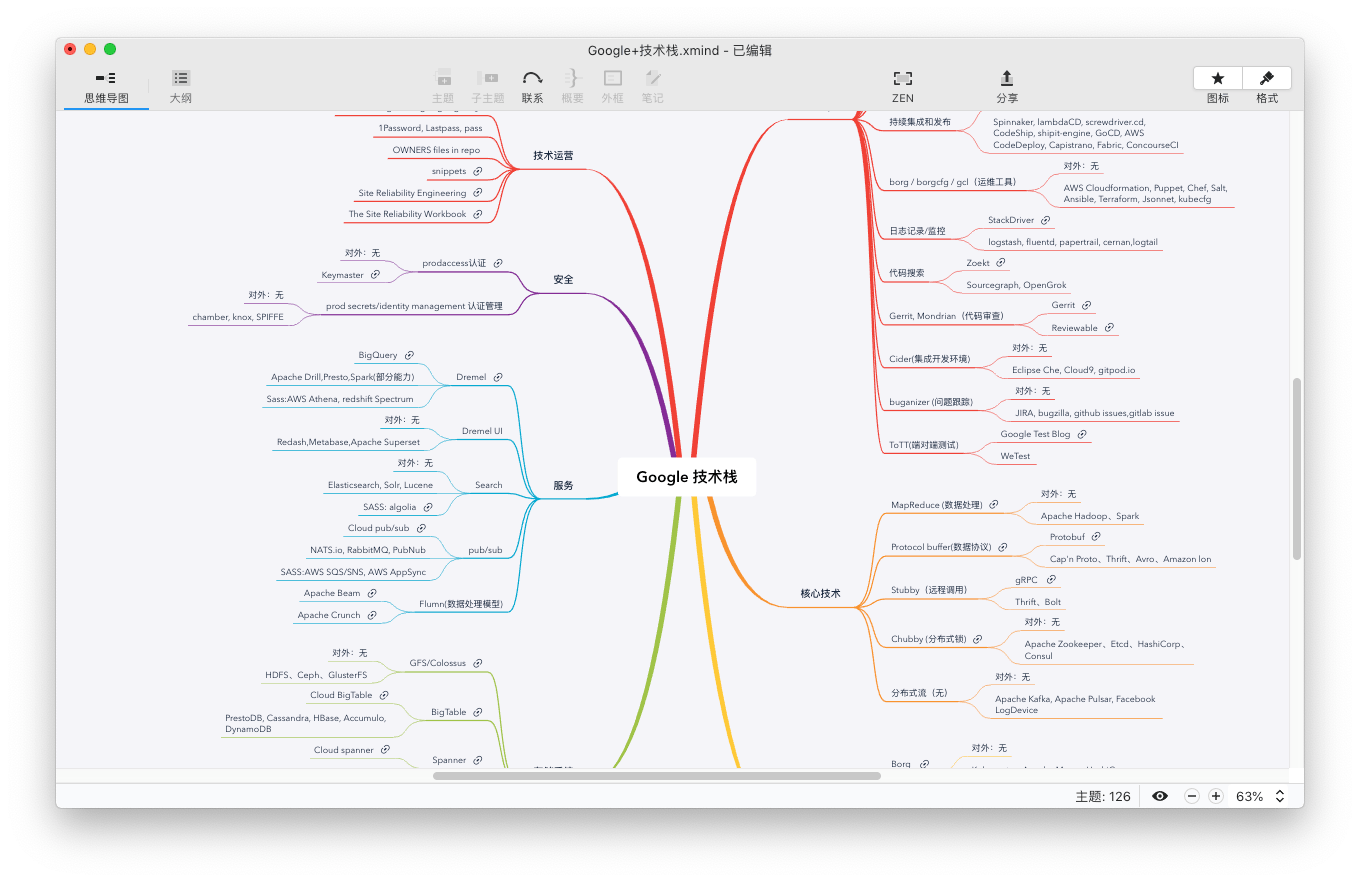This screenshot has width=1360, height=882.
Task: Click the 'Apache Hadoop、Spark' topic
Action: tap(1090, 516)
